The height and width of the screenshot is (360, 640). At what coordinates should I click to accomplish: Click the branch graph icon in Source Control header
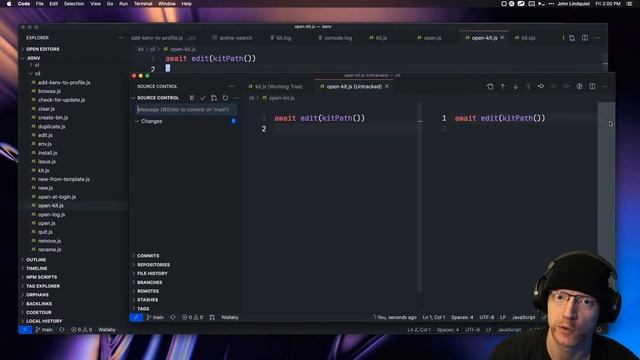pyautogui.click(x=214, y=98)
